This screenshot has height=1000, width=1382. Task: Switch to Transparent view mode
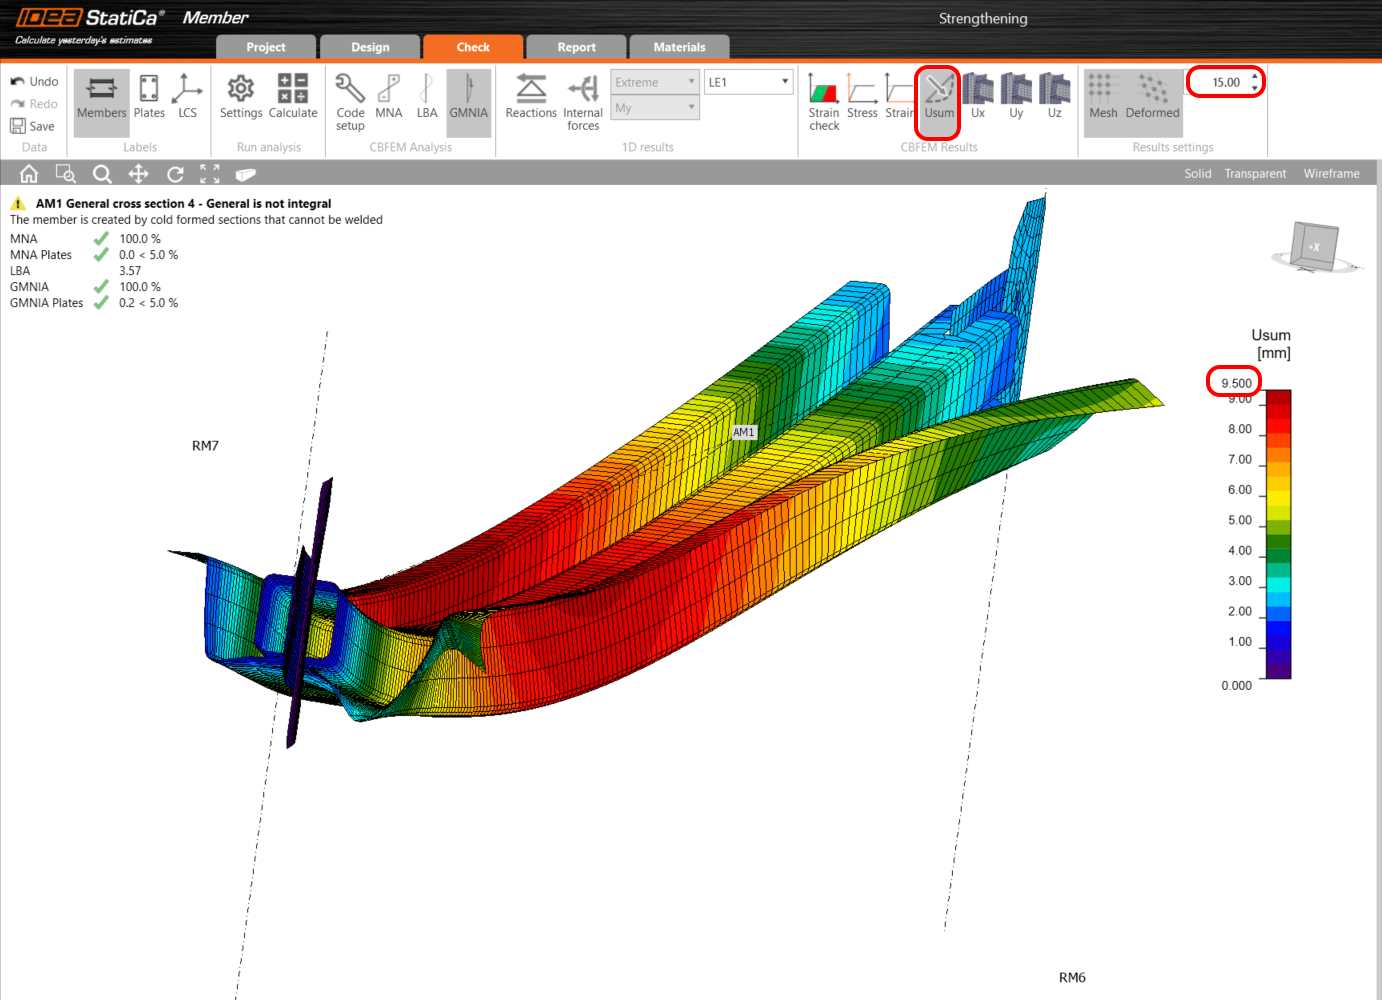(x=1255, y=174)
